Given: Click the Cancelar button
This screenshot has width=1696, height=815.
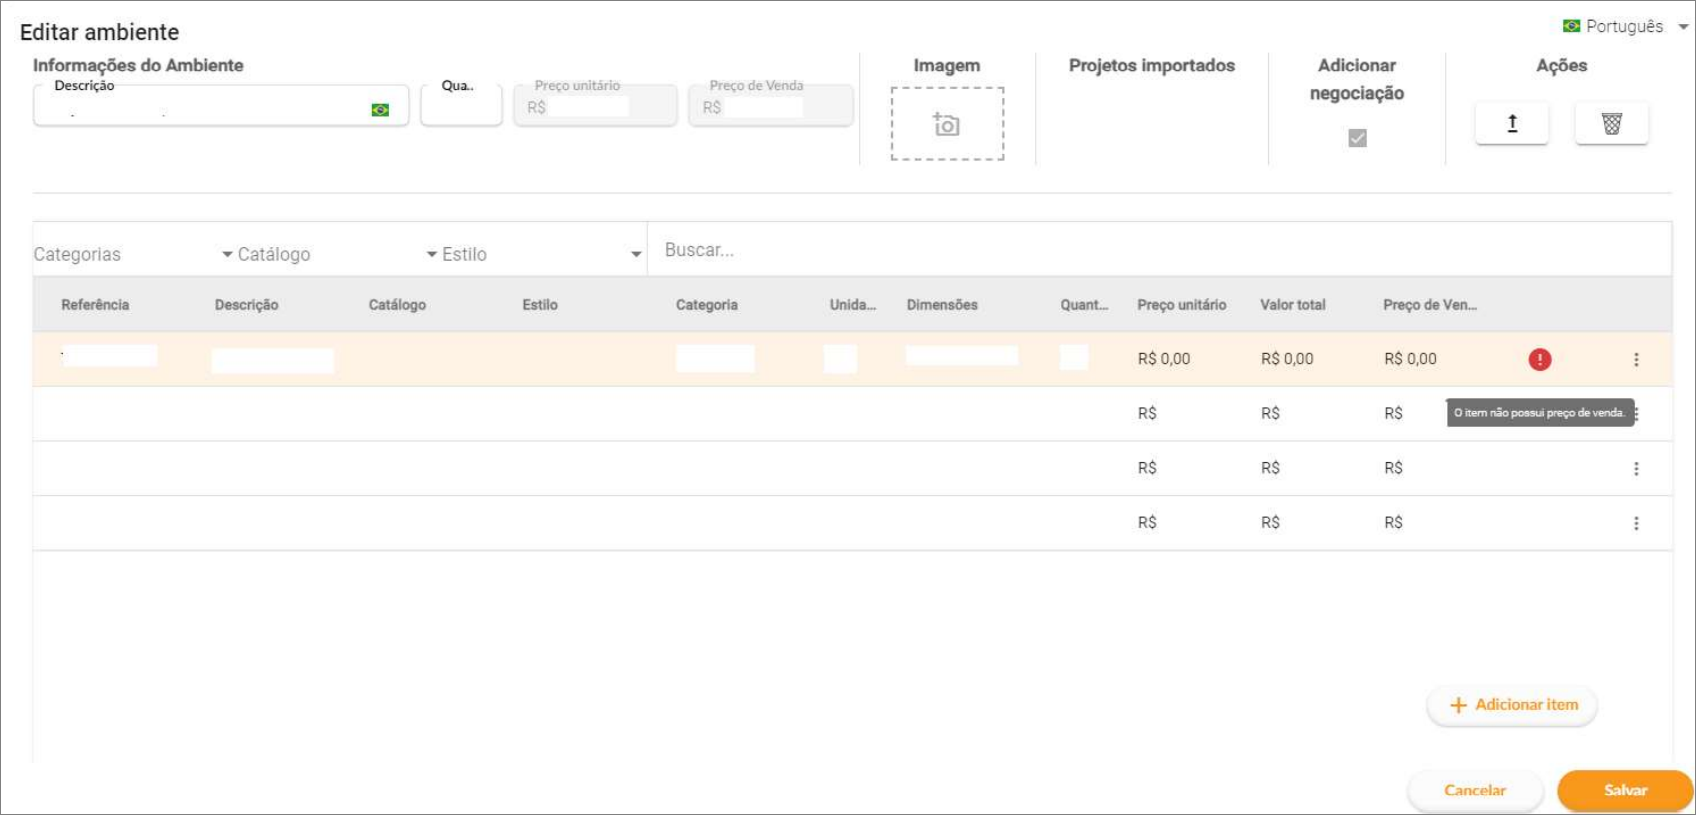Looking at the screenshot, I should click(x=1475, y=790).
